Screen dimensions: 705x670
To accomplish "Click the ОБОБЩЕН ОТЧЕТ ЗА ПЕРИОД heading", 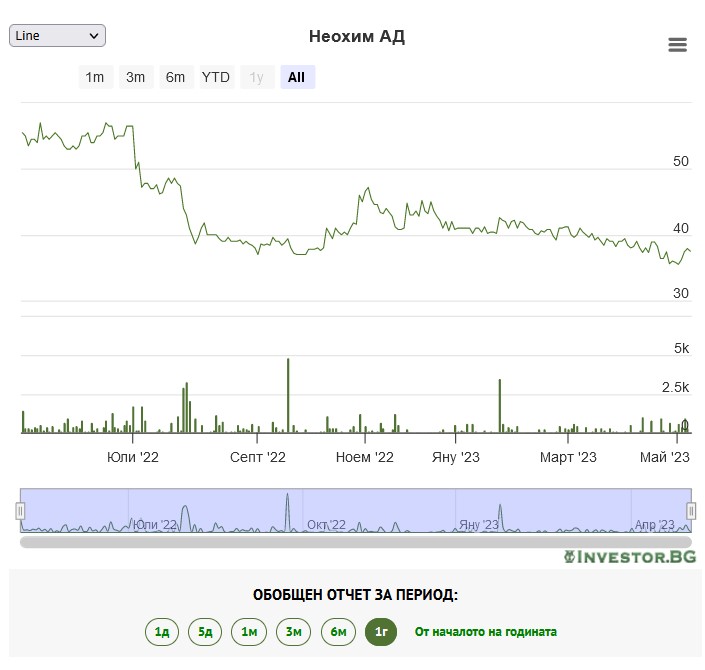I will (x=355, y=595).
